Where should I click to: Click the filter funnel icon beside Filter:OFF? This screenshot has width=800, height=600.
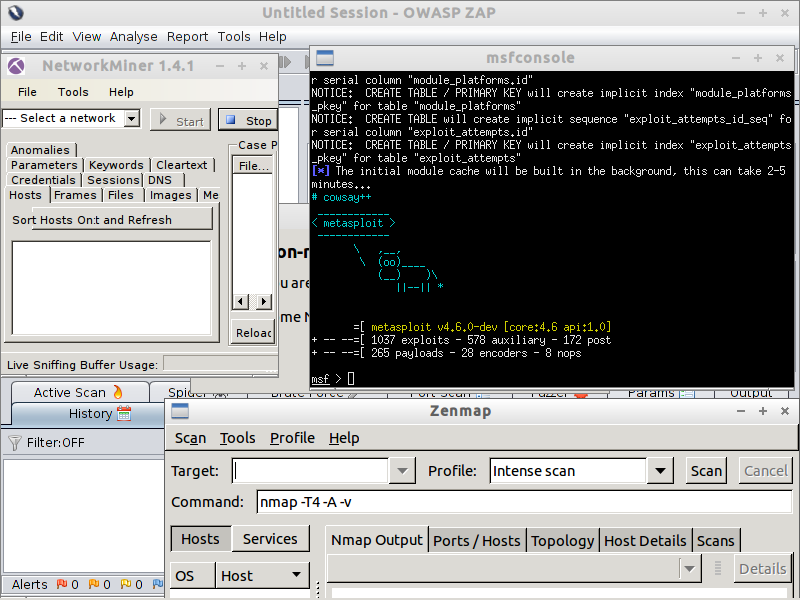click(15, 442)
